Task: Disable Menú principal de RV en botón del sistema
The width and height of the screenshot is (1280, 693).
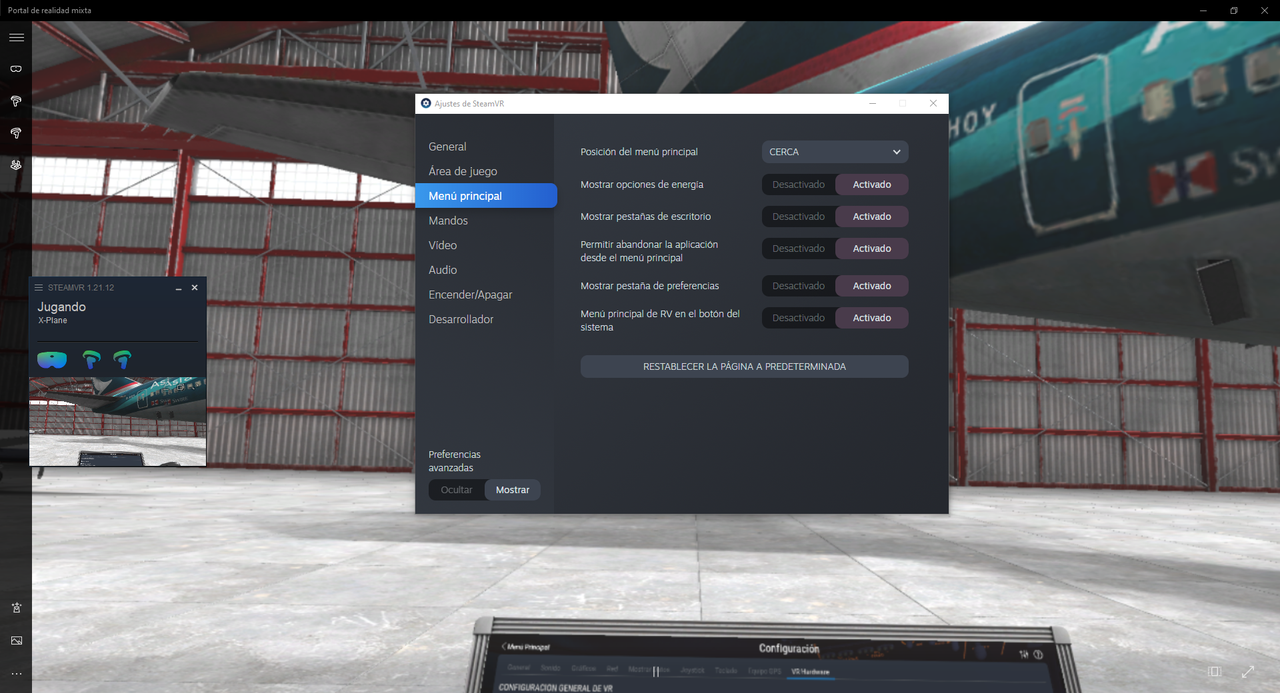Action: point(798,317)
